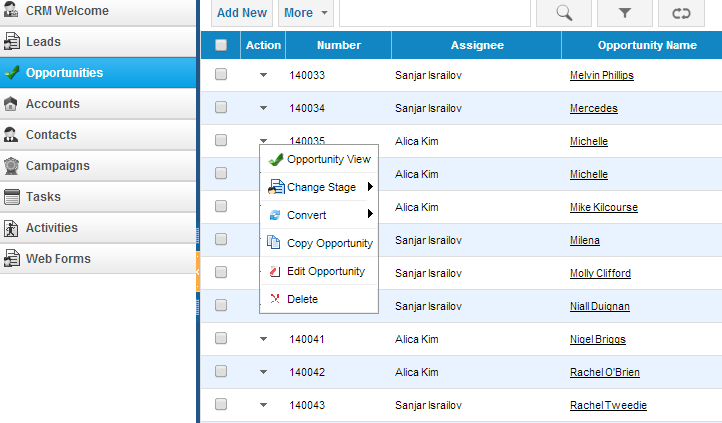Go to Accounts module icon
This screenshot has height=423, width=722.
tap(11, 104)
